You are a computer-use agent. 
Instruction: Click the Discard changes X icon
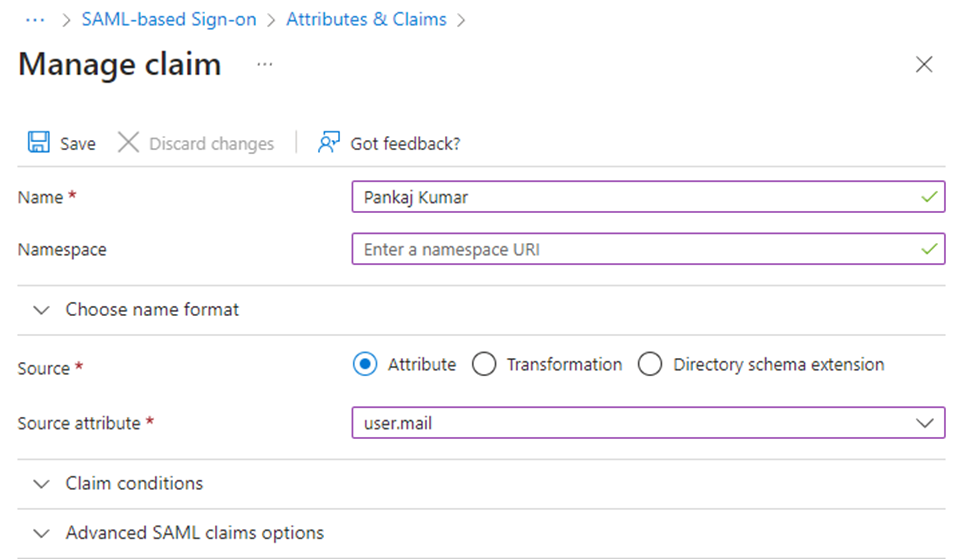(x=128, y=142)
